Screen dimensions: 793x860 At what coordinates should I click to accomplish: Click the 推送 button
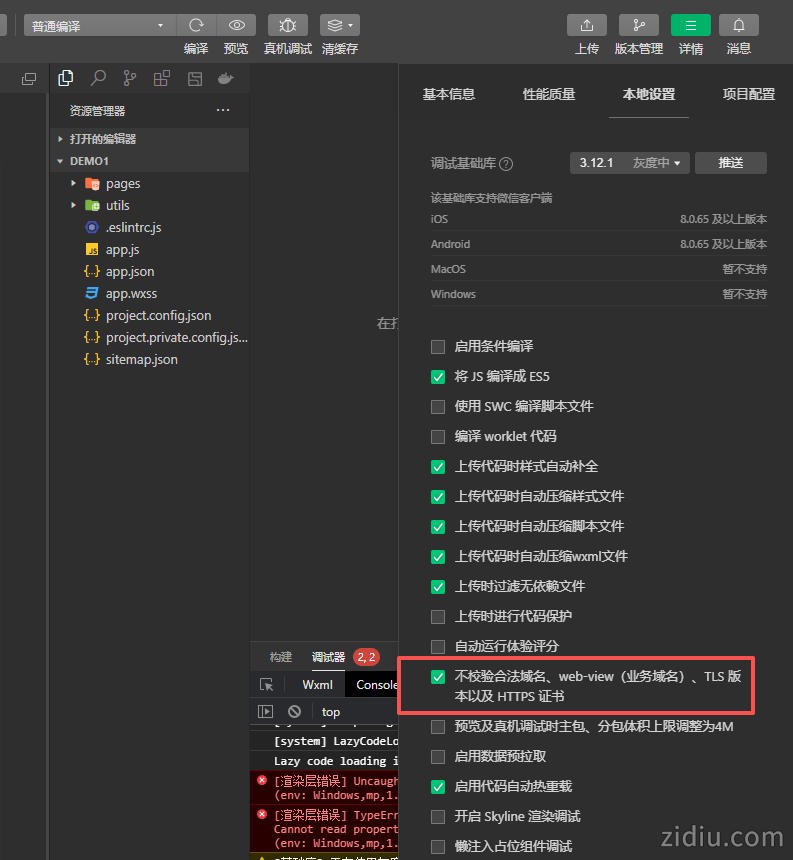[x=730, y=163]
